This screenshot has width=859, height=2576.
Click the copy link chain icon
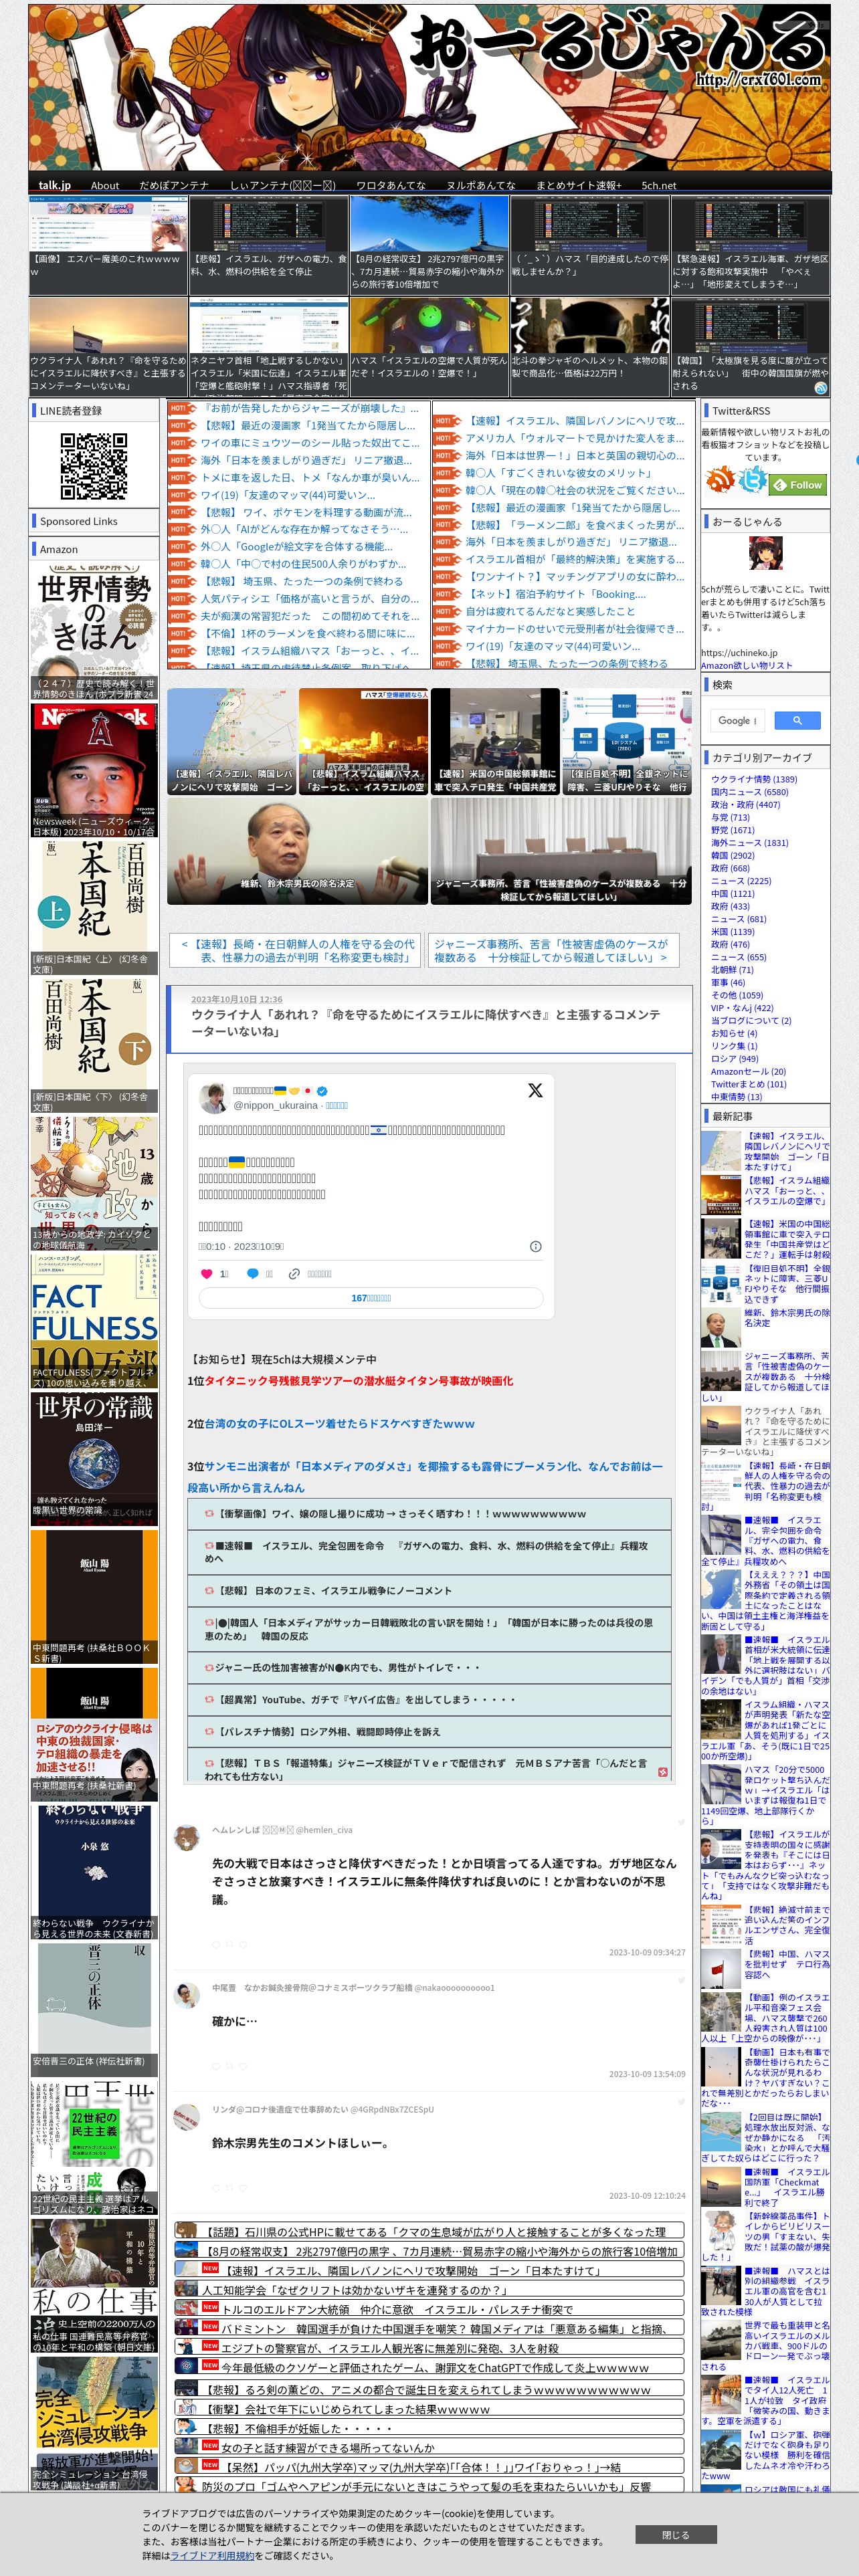pyautogui.click(x=294, y=1273)
